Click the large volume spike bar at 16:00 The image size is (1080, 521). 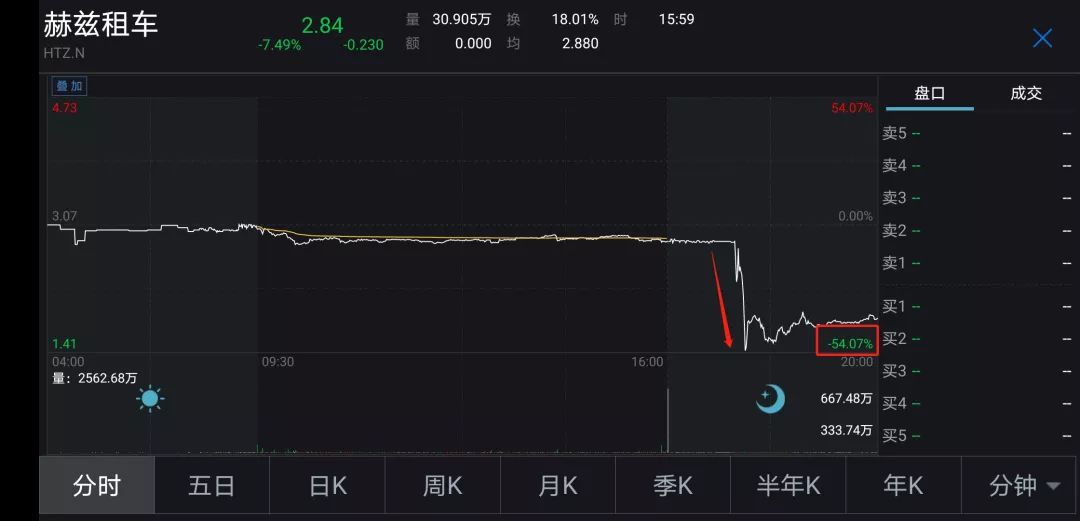click(x=667, y=420)
